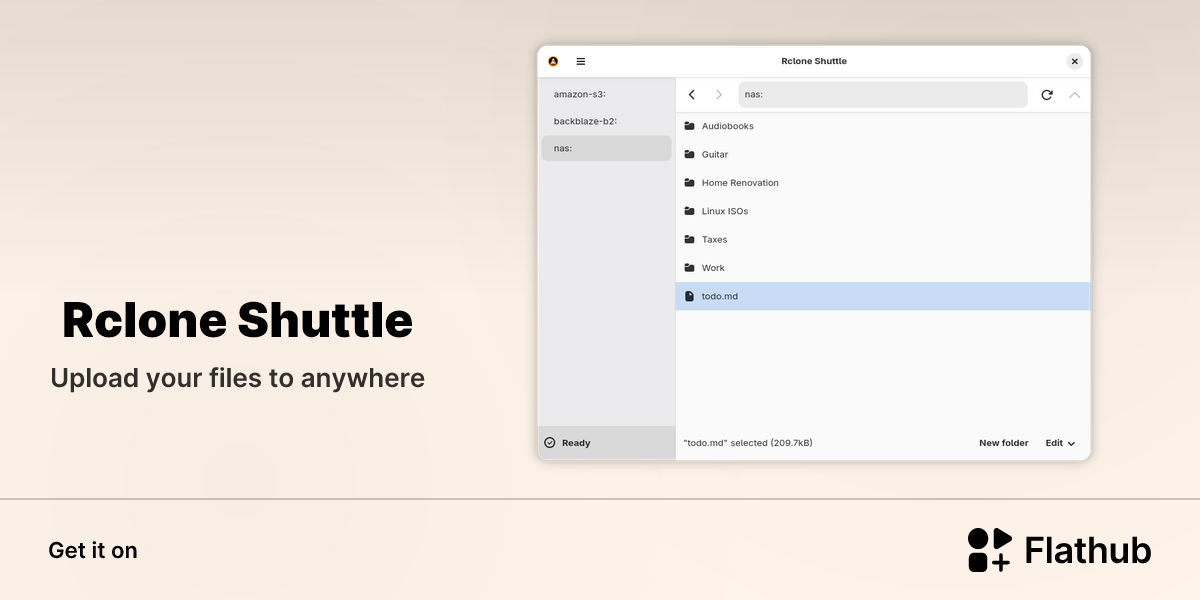The image size is (1200, 600).
Task: Click the Guitar folder icon
Action: pyautogui.click(x=689, y=154)
